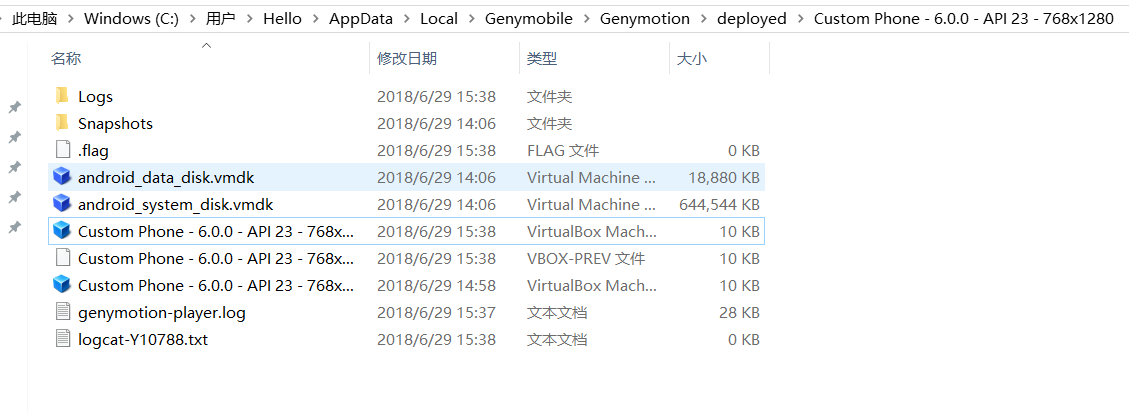Expand the chevron after Genymobile in the path
1129x412 pixels.
(x=586, y=19)
